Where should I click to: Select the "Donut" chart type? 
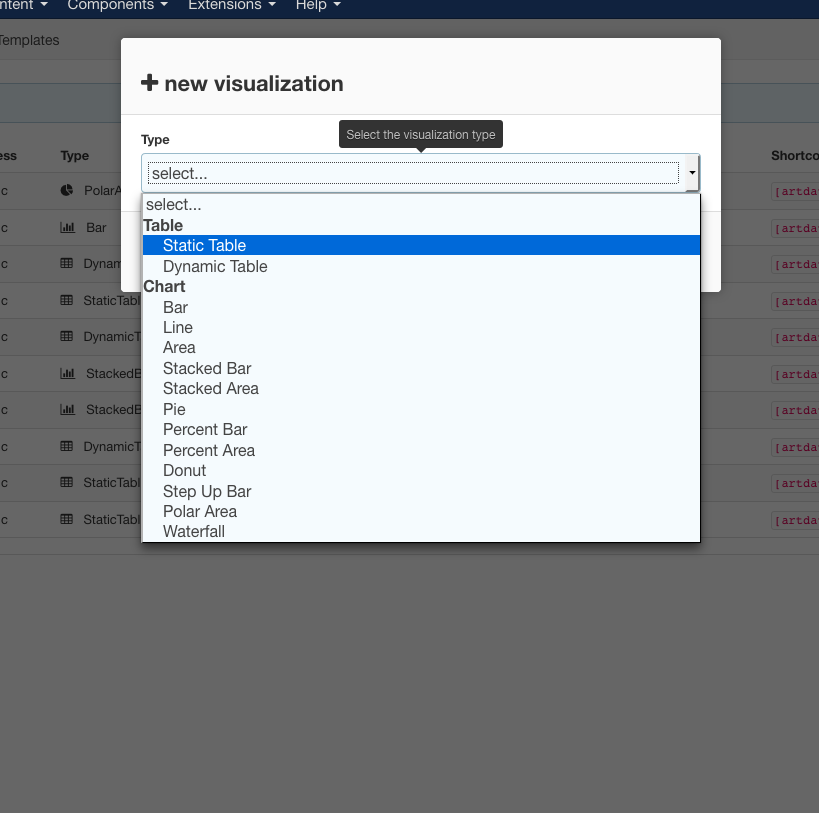[x=184, y=470]
